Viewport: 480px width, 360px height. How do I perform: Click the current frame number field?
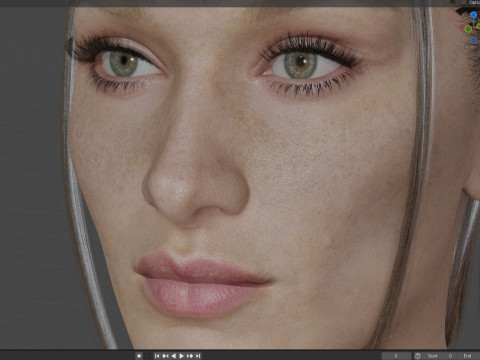pos(396,356)
